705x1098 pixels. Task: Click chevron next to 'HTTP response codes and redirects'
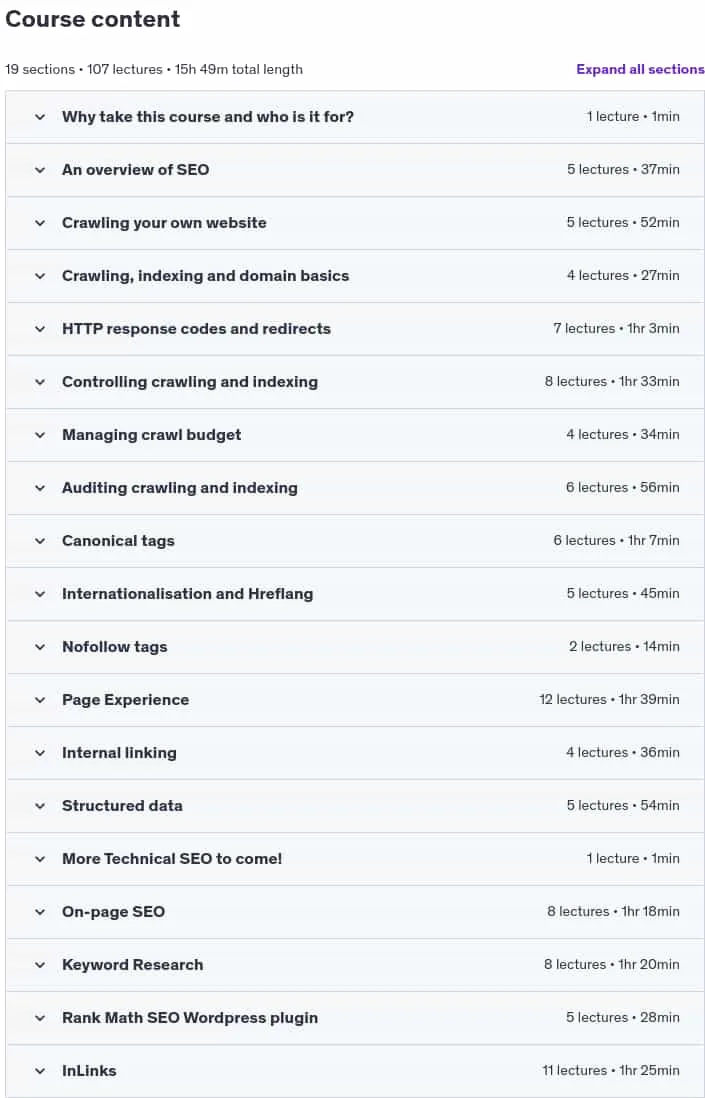coord(40,329)
